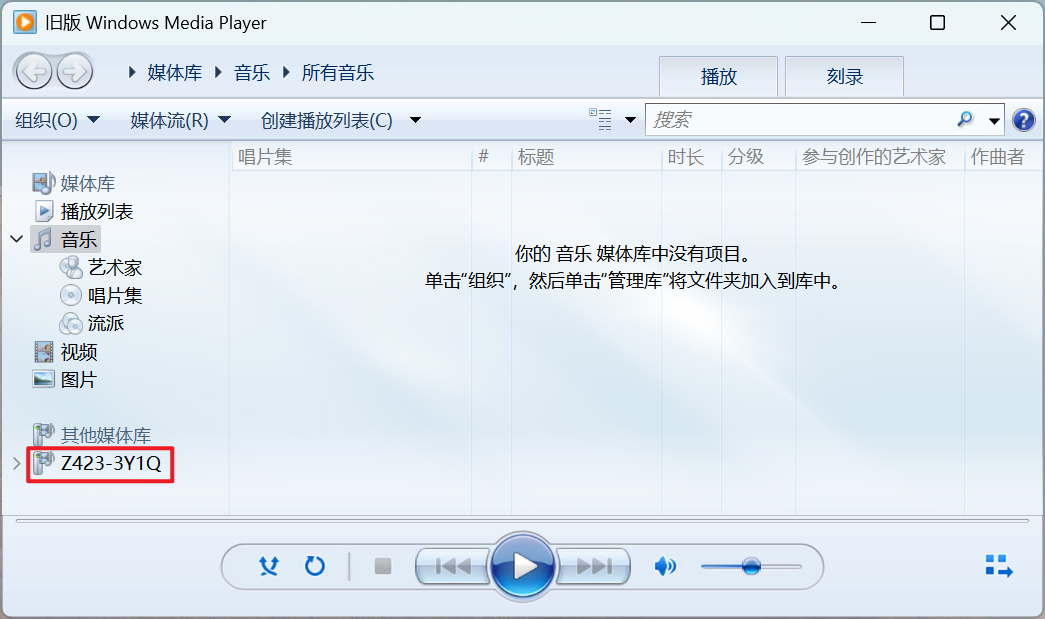Open the 播放 tab
Viewport: 1045px width, 619px height.
pyautogui.click(x=718, y=77)
